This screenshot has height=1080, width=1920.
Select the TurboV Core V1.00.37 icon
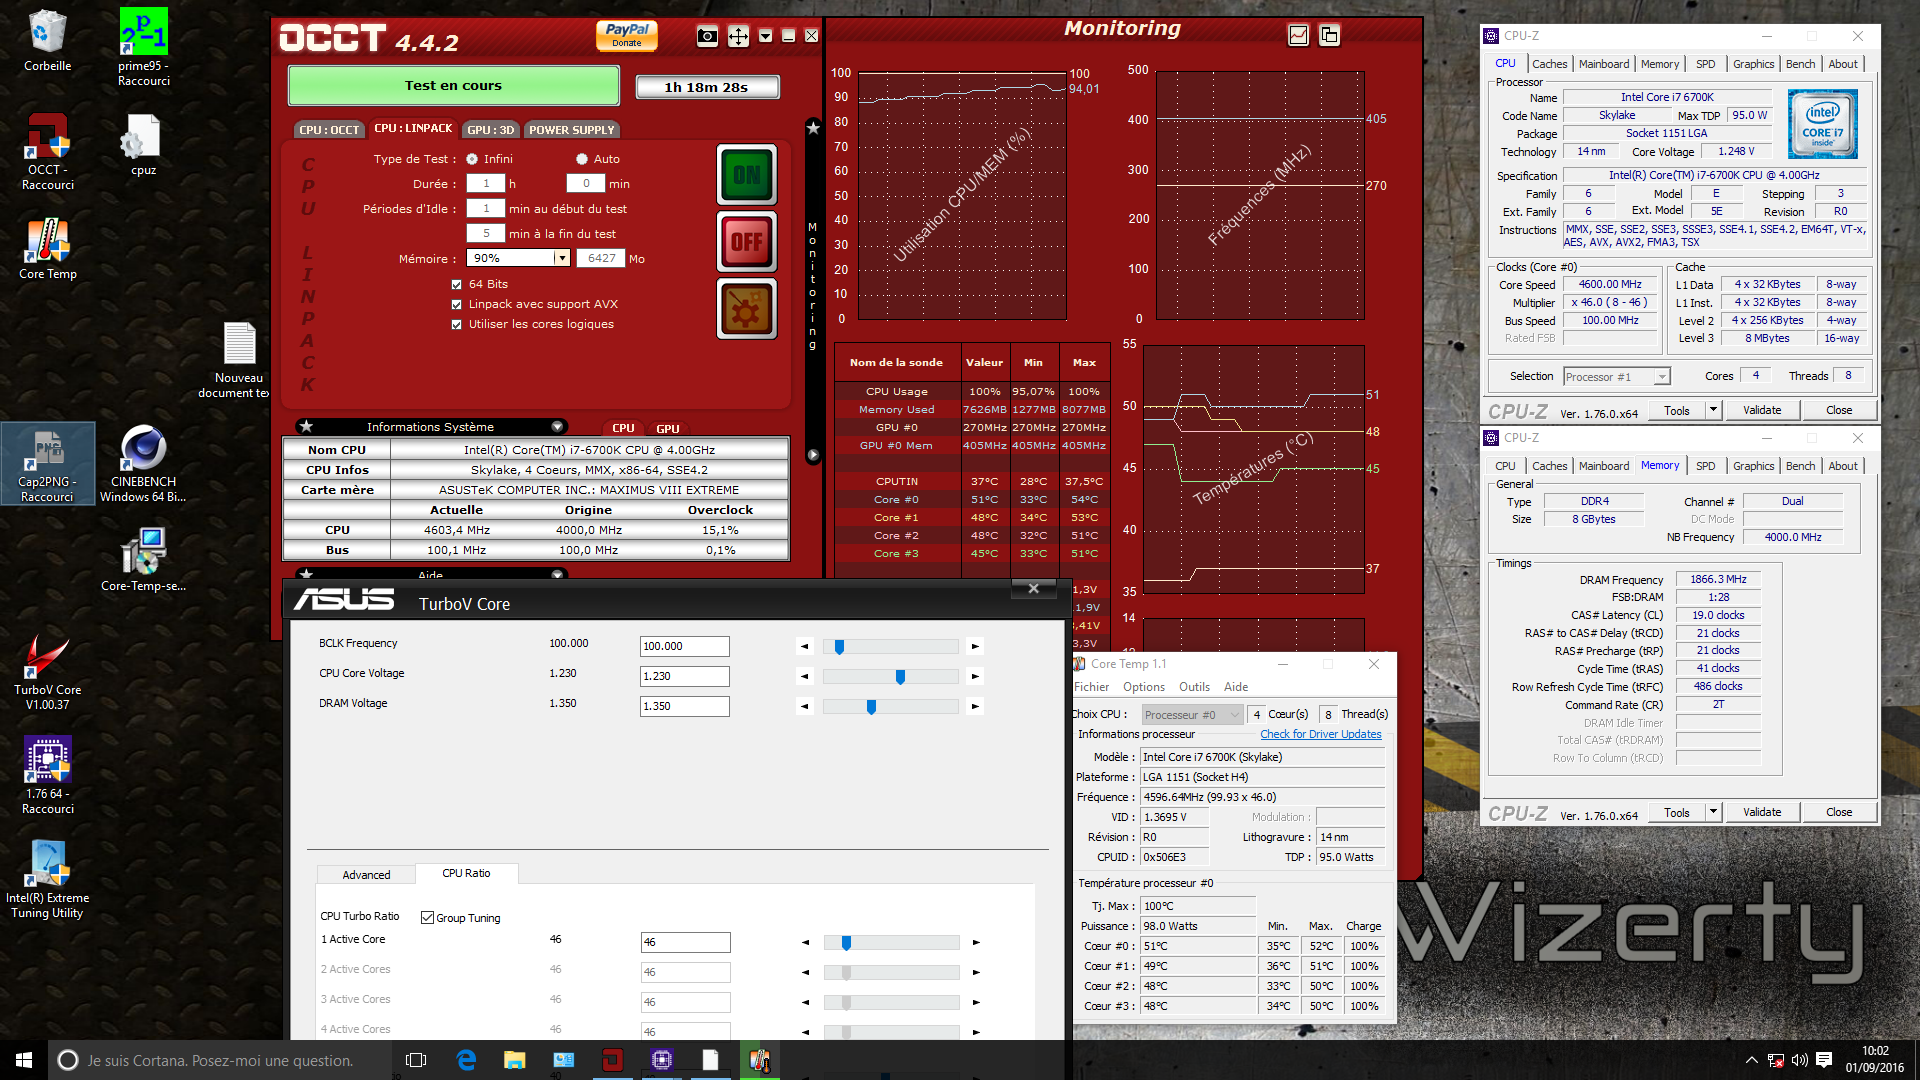pyautogui.click(x=48, y=672)
